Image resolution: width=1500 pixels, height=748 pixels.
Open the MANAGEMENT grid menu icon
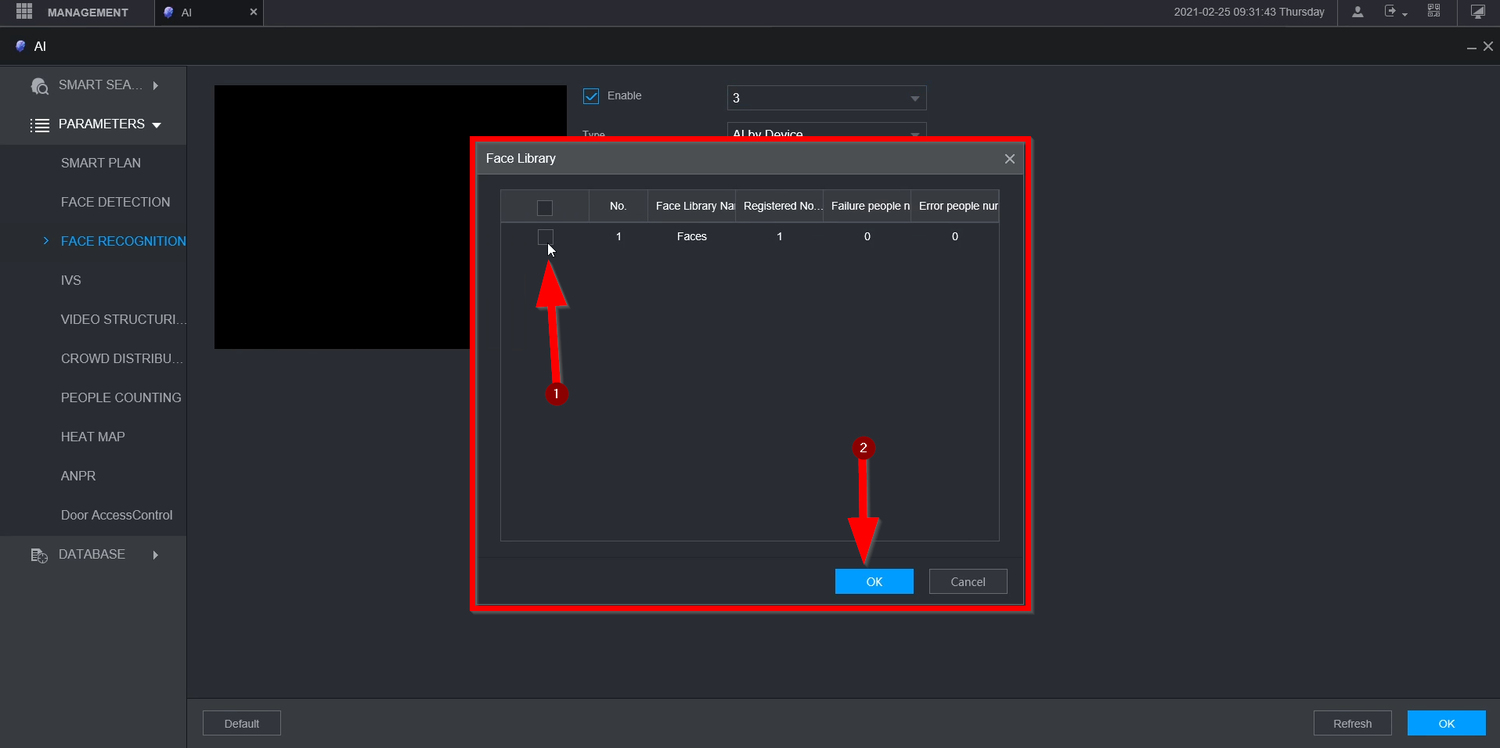25,12
